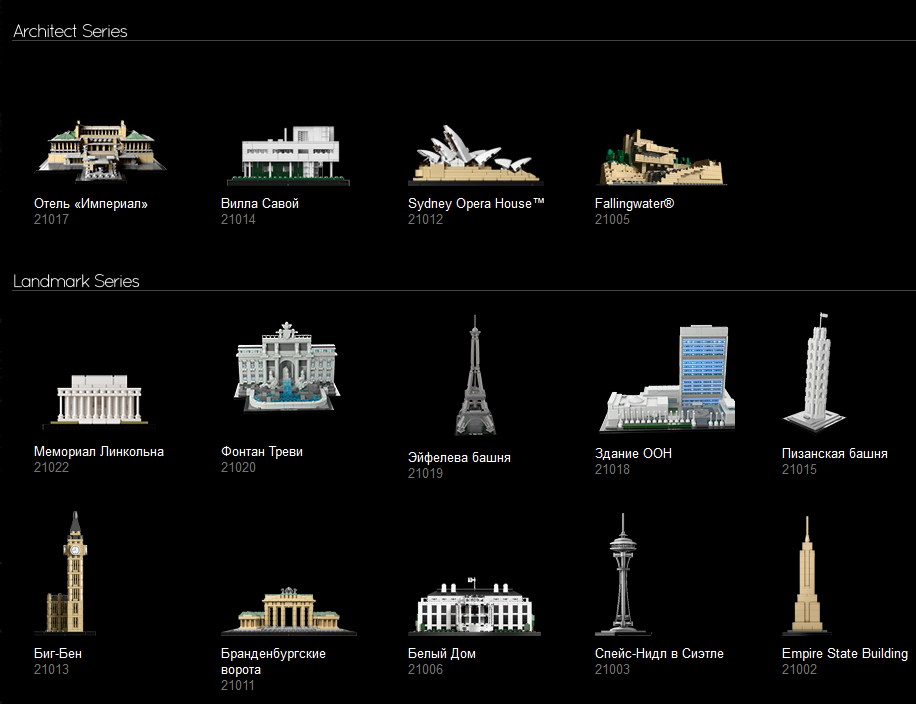Open the Leaning Tower of Pisa image
The width and height of the screenshot is (916, 704).
click(x=819, y=372)
